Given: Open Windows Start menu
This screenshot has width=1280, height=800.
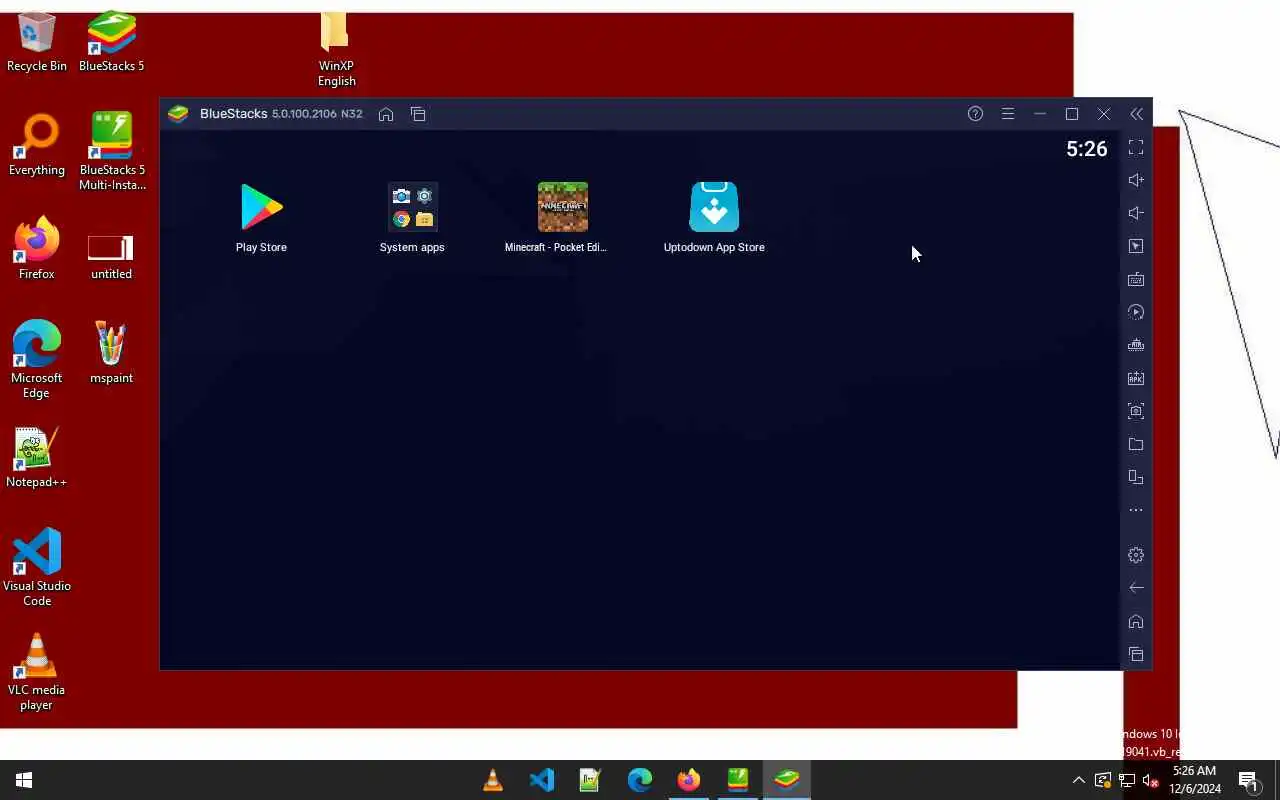Looking at the screenshot, I should [24, 780].
